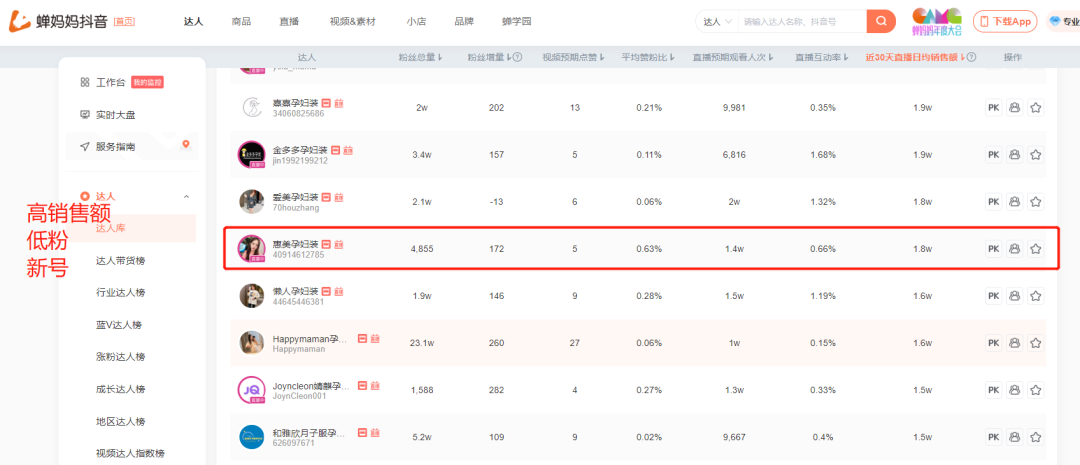Screen dimensions: 1080x465
Task: Click the orange search magnifier button
Action: click(880, 22)
